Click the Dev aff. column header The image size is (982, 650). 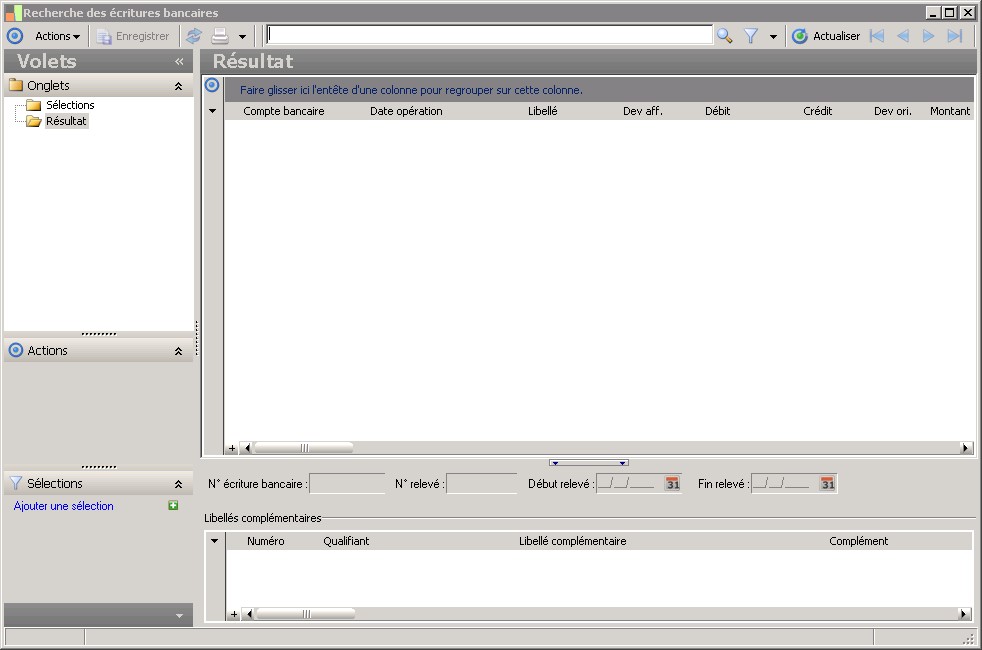[x=643, y=111]
